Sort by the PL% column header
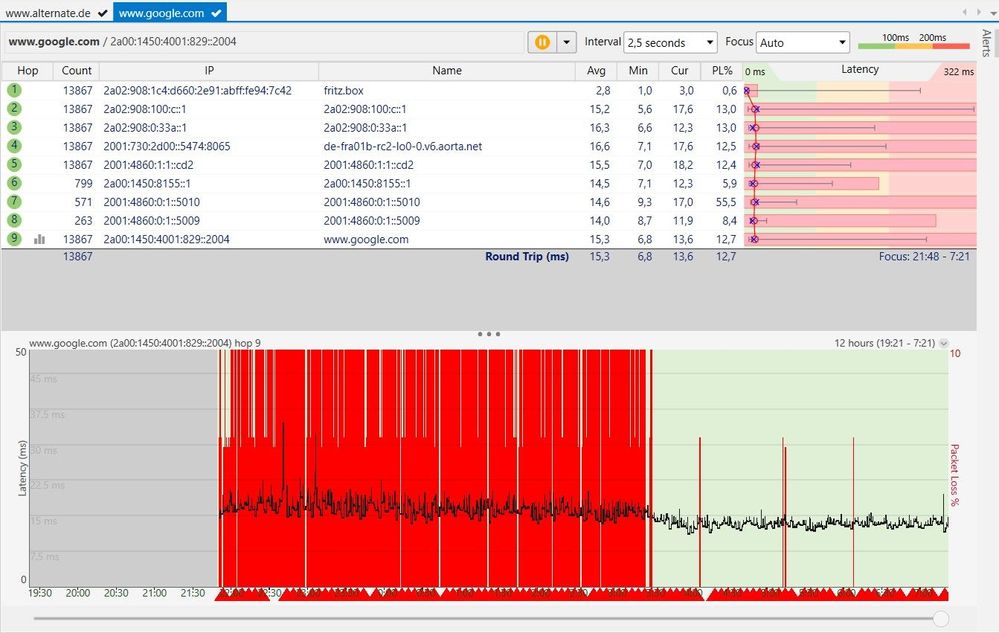The width and height of the screenshot is (999, 633). [x=723, y=71]
